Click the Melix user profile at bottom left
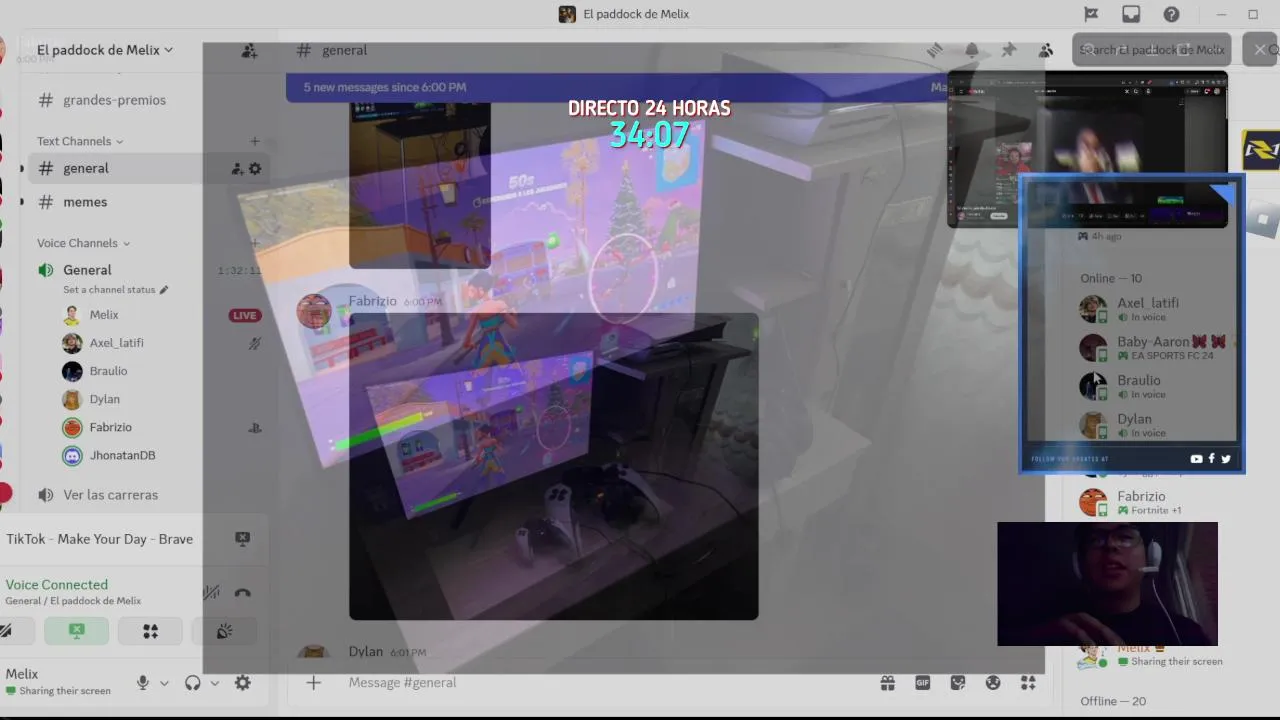 [x=58, y=682]
